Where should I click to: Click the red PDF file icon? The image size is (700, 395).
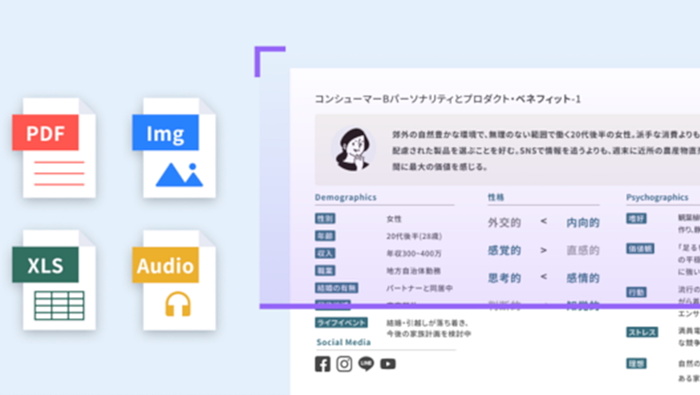coord(54,148)
